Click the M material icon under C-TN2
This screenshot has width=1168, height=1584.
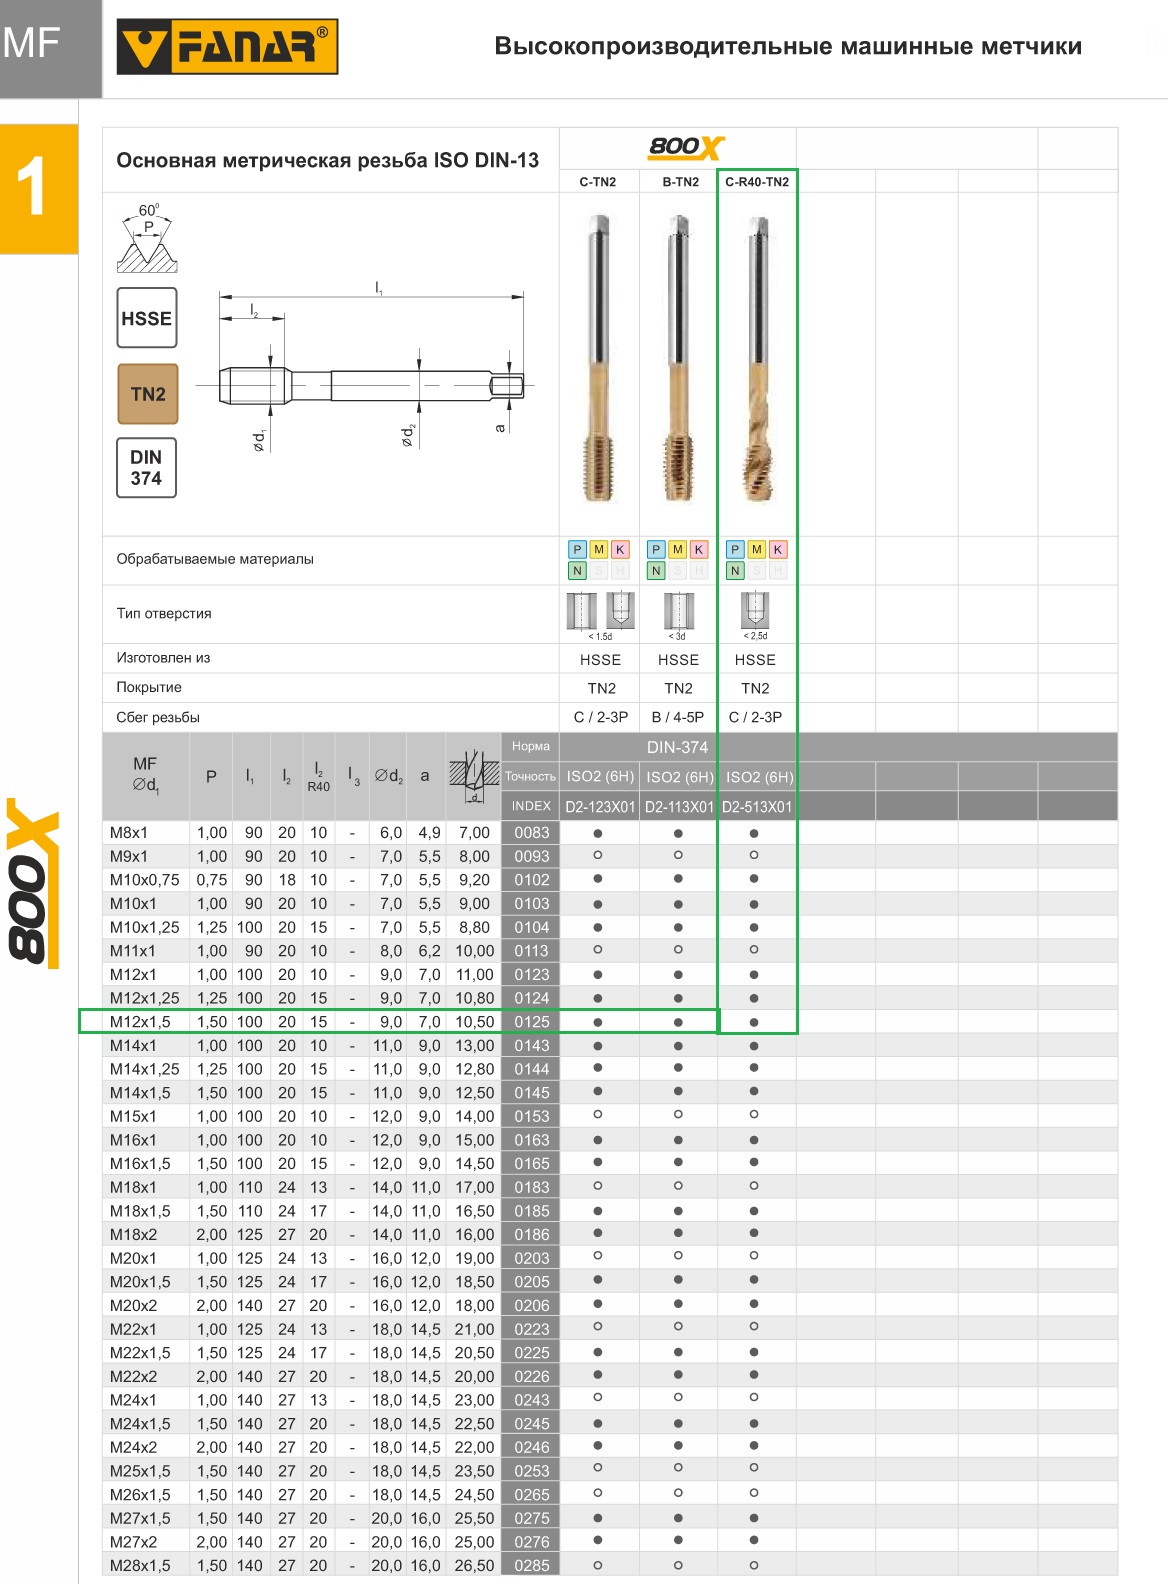(x=598, y=549)
